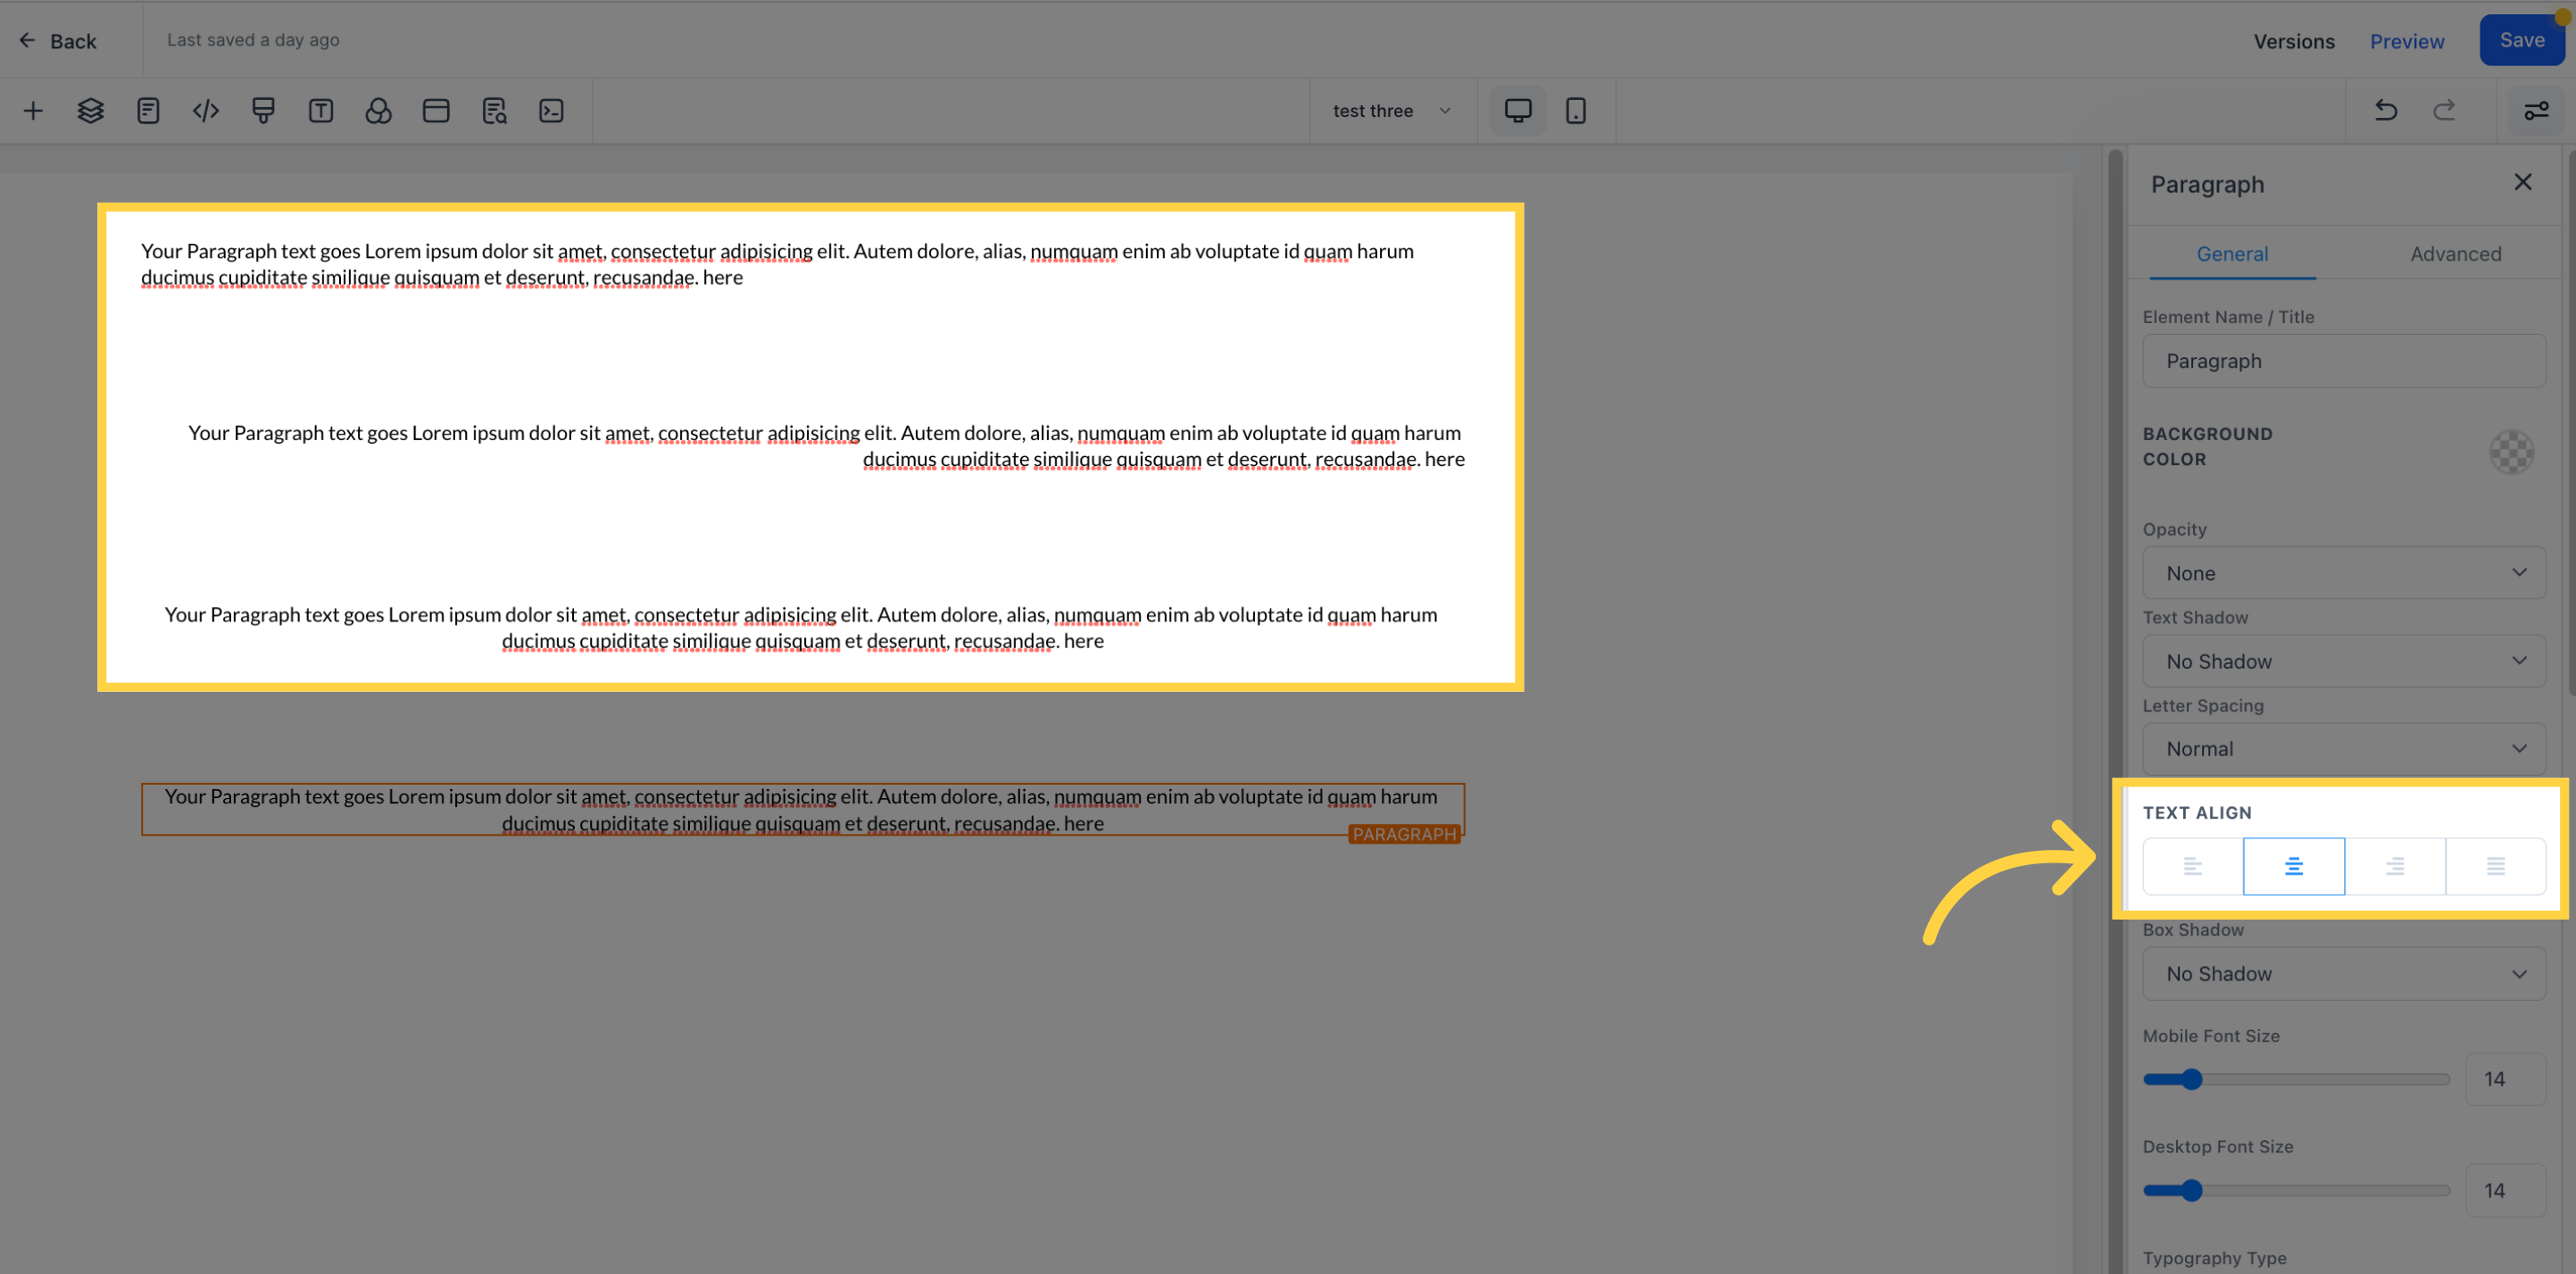
Task: Click the terminal prompt icon
Action: pyautogui.click(x=551, y=110)
